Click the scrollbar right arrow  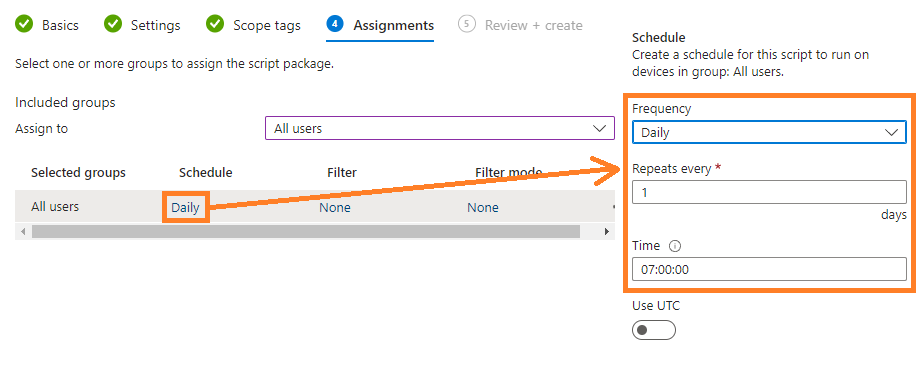click(x=606, y=231)
